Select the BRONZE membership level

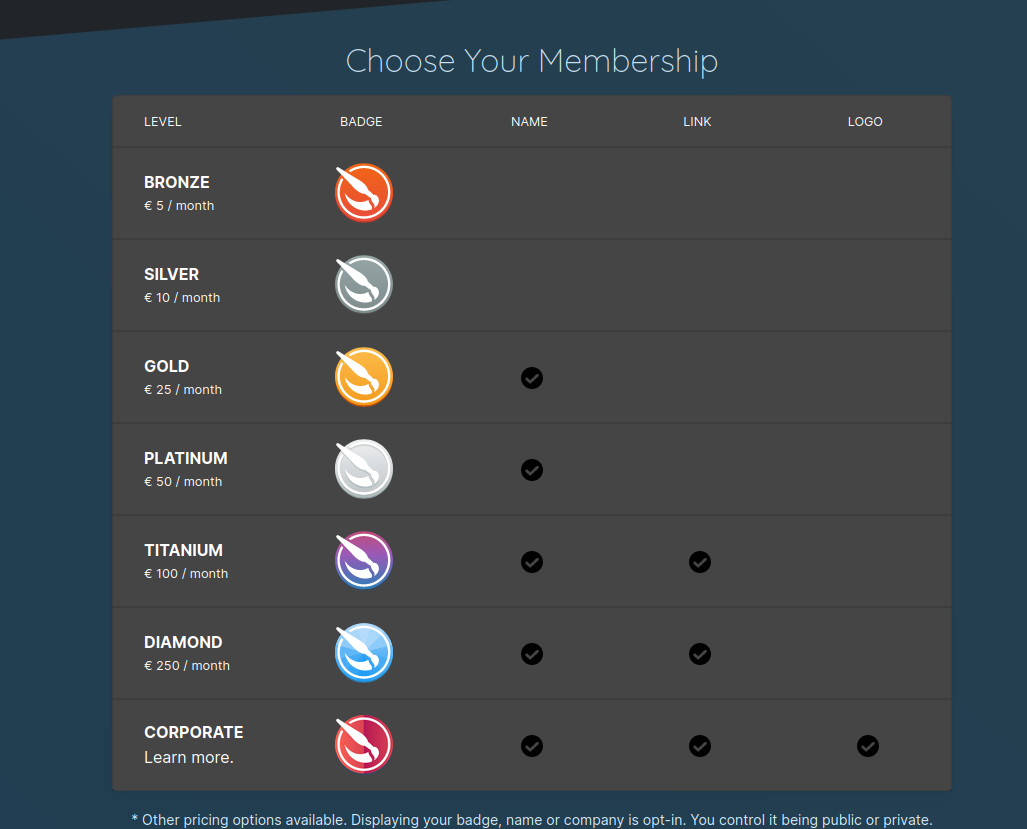[177, 182]
